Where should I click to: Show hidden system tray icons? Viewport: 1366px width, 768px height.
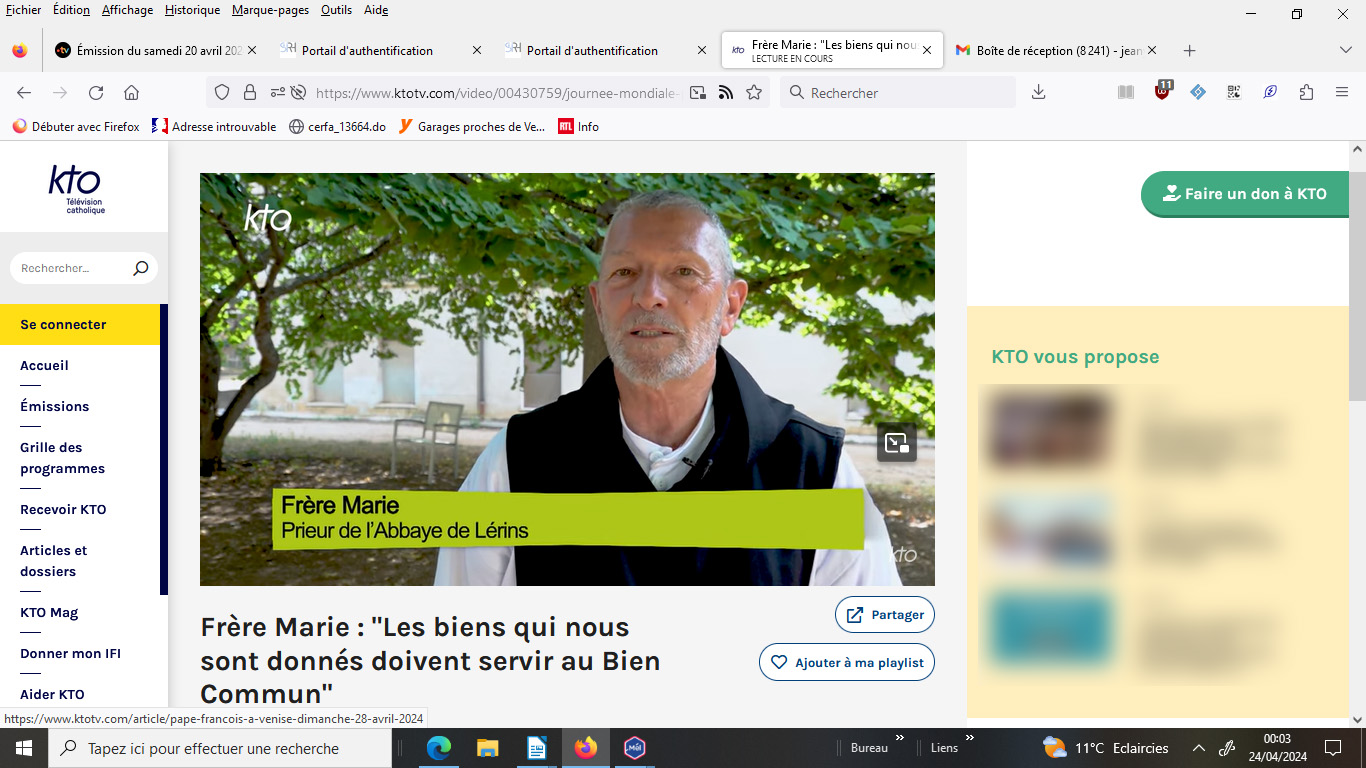1199,748
